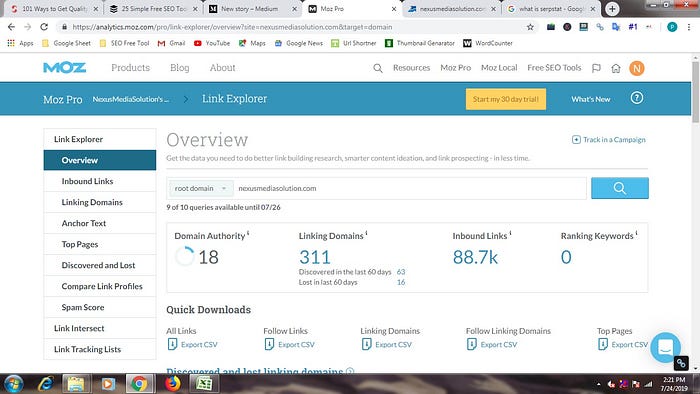Switch to the nexusmediasolution.com tab
The width and height of the screenshot is (700, 394).
451,9
